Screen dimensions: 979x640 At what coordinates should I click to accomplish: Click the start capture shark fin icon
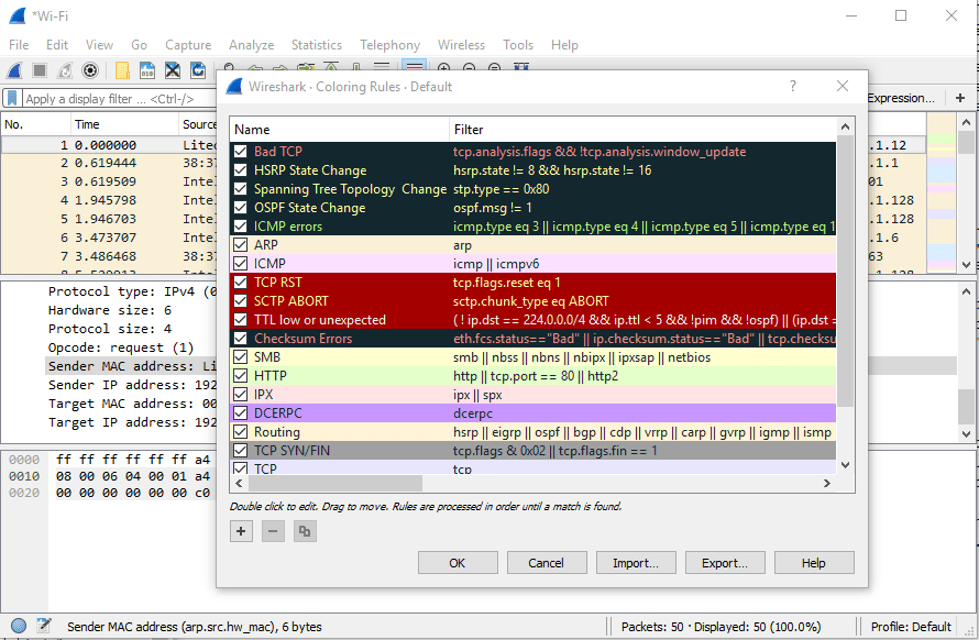(15, 70)
